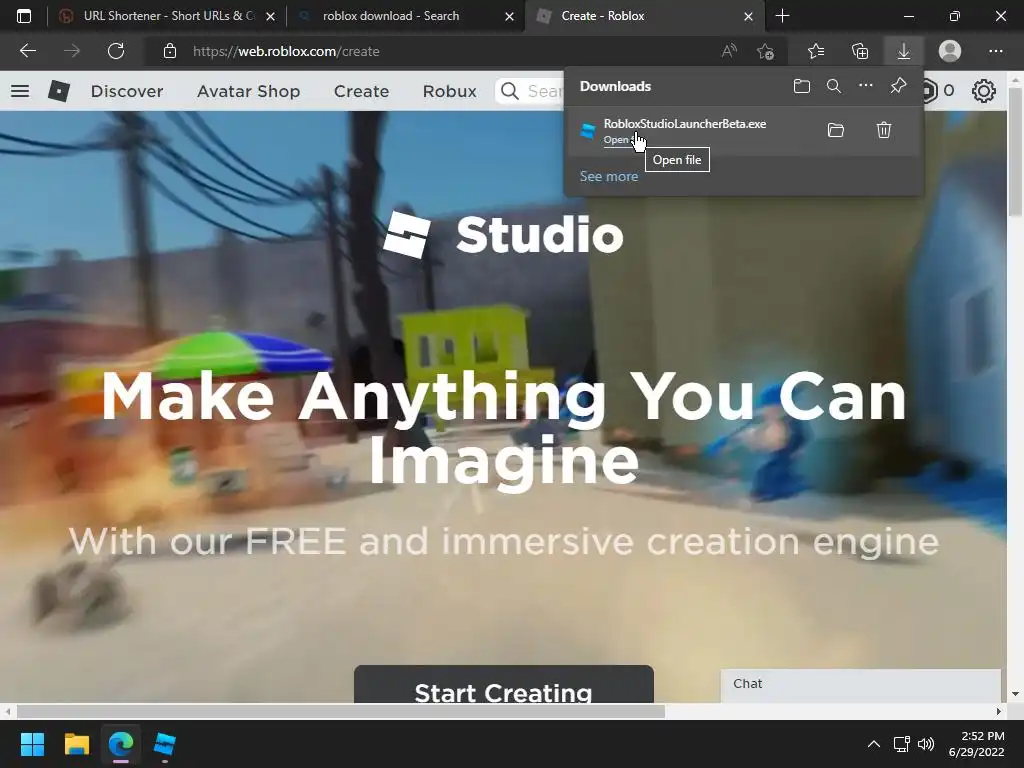Screen dimensions: 1024x768
Task: Open File Explorer from taskbar
Action: (76, 744)
